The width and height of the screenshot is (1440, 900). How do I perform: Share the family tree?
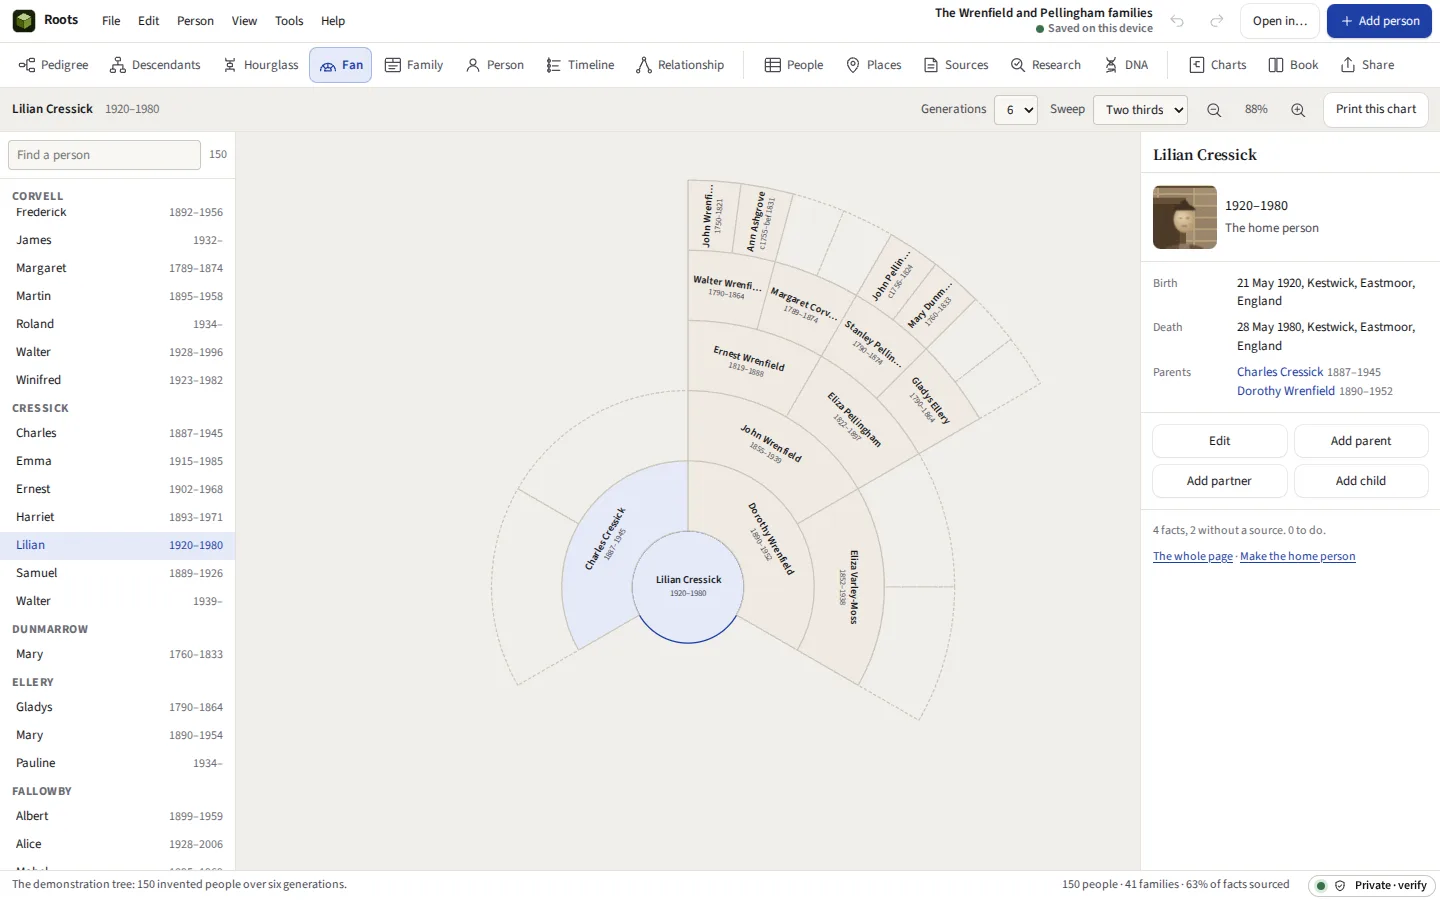click(x=1367, y=65)
